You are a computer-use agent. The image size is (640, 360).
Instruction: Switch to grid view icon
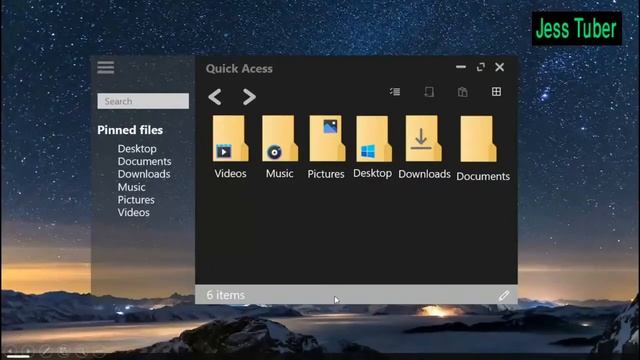[x=496, y=92]
